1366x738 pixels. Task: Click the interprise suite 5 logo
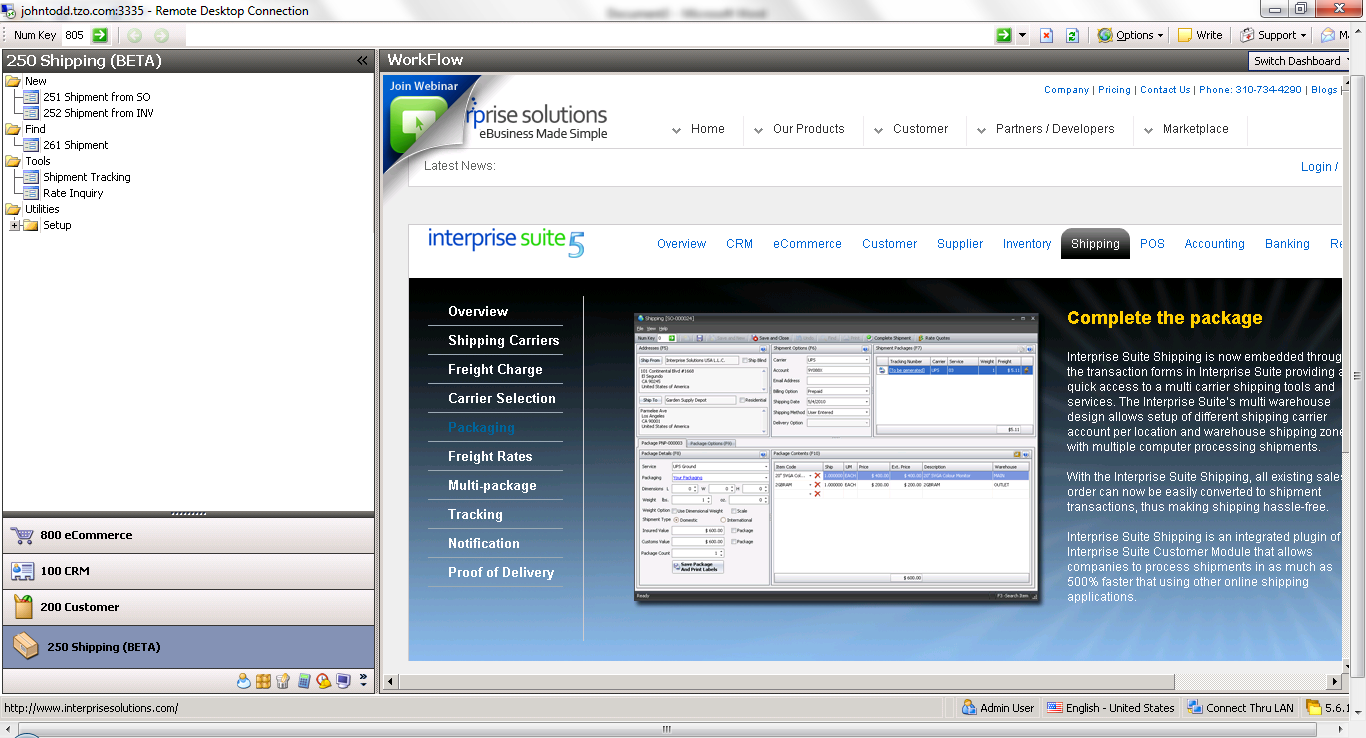pos(506,243)
